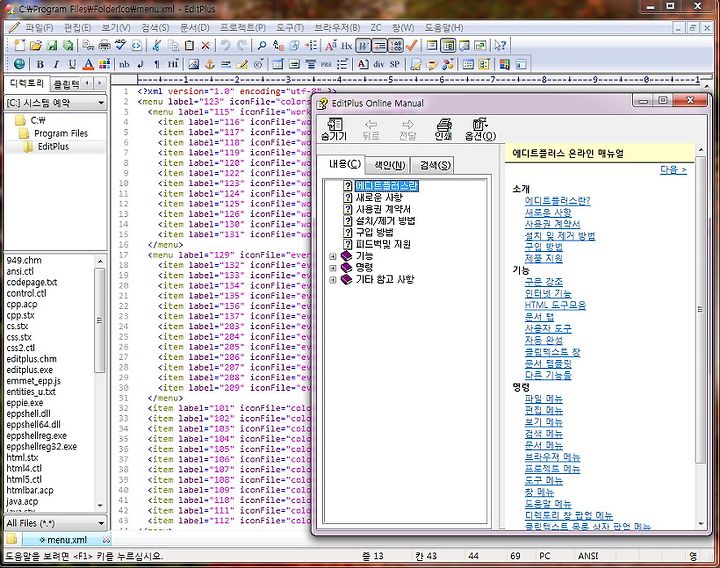Open the 에디트플러스란? link

click(x=557, y=201)
